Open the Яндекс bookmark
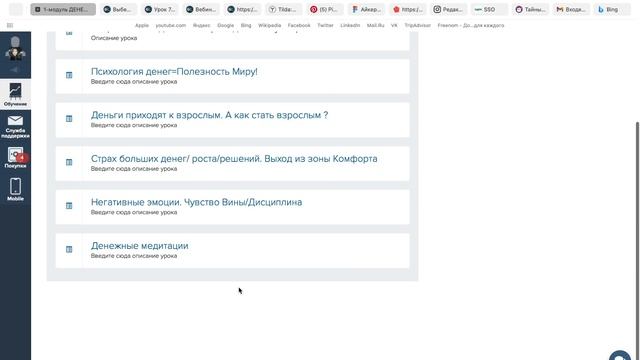Image resolution: width=640 pixels, height=360 pixels. pyautogui.click(x=201, y=25)
